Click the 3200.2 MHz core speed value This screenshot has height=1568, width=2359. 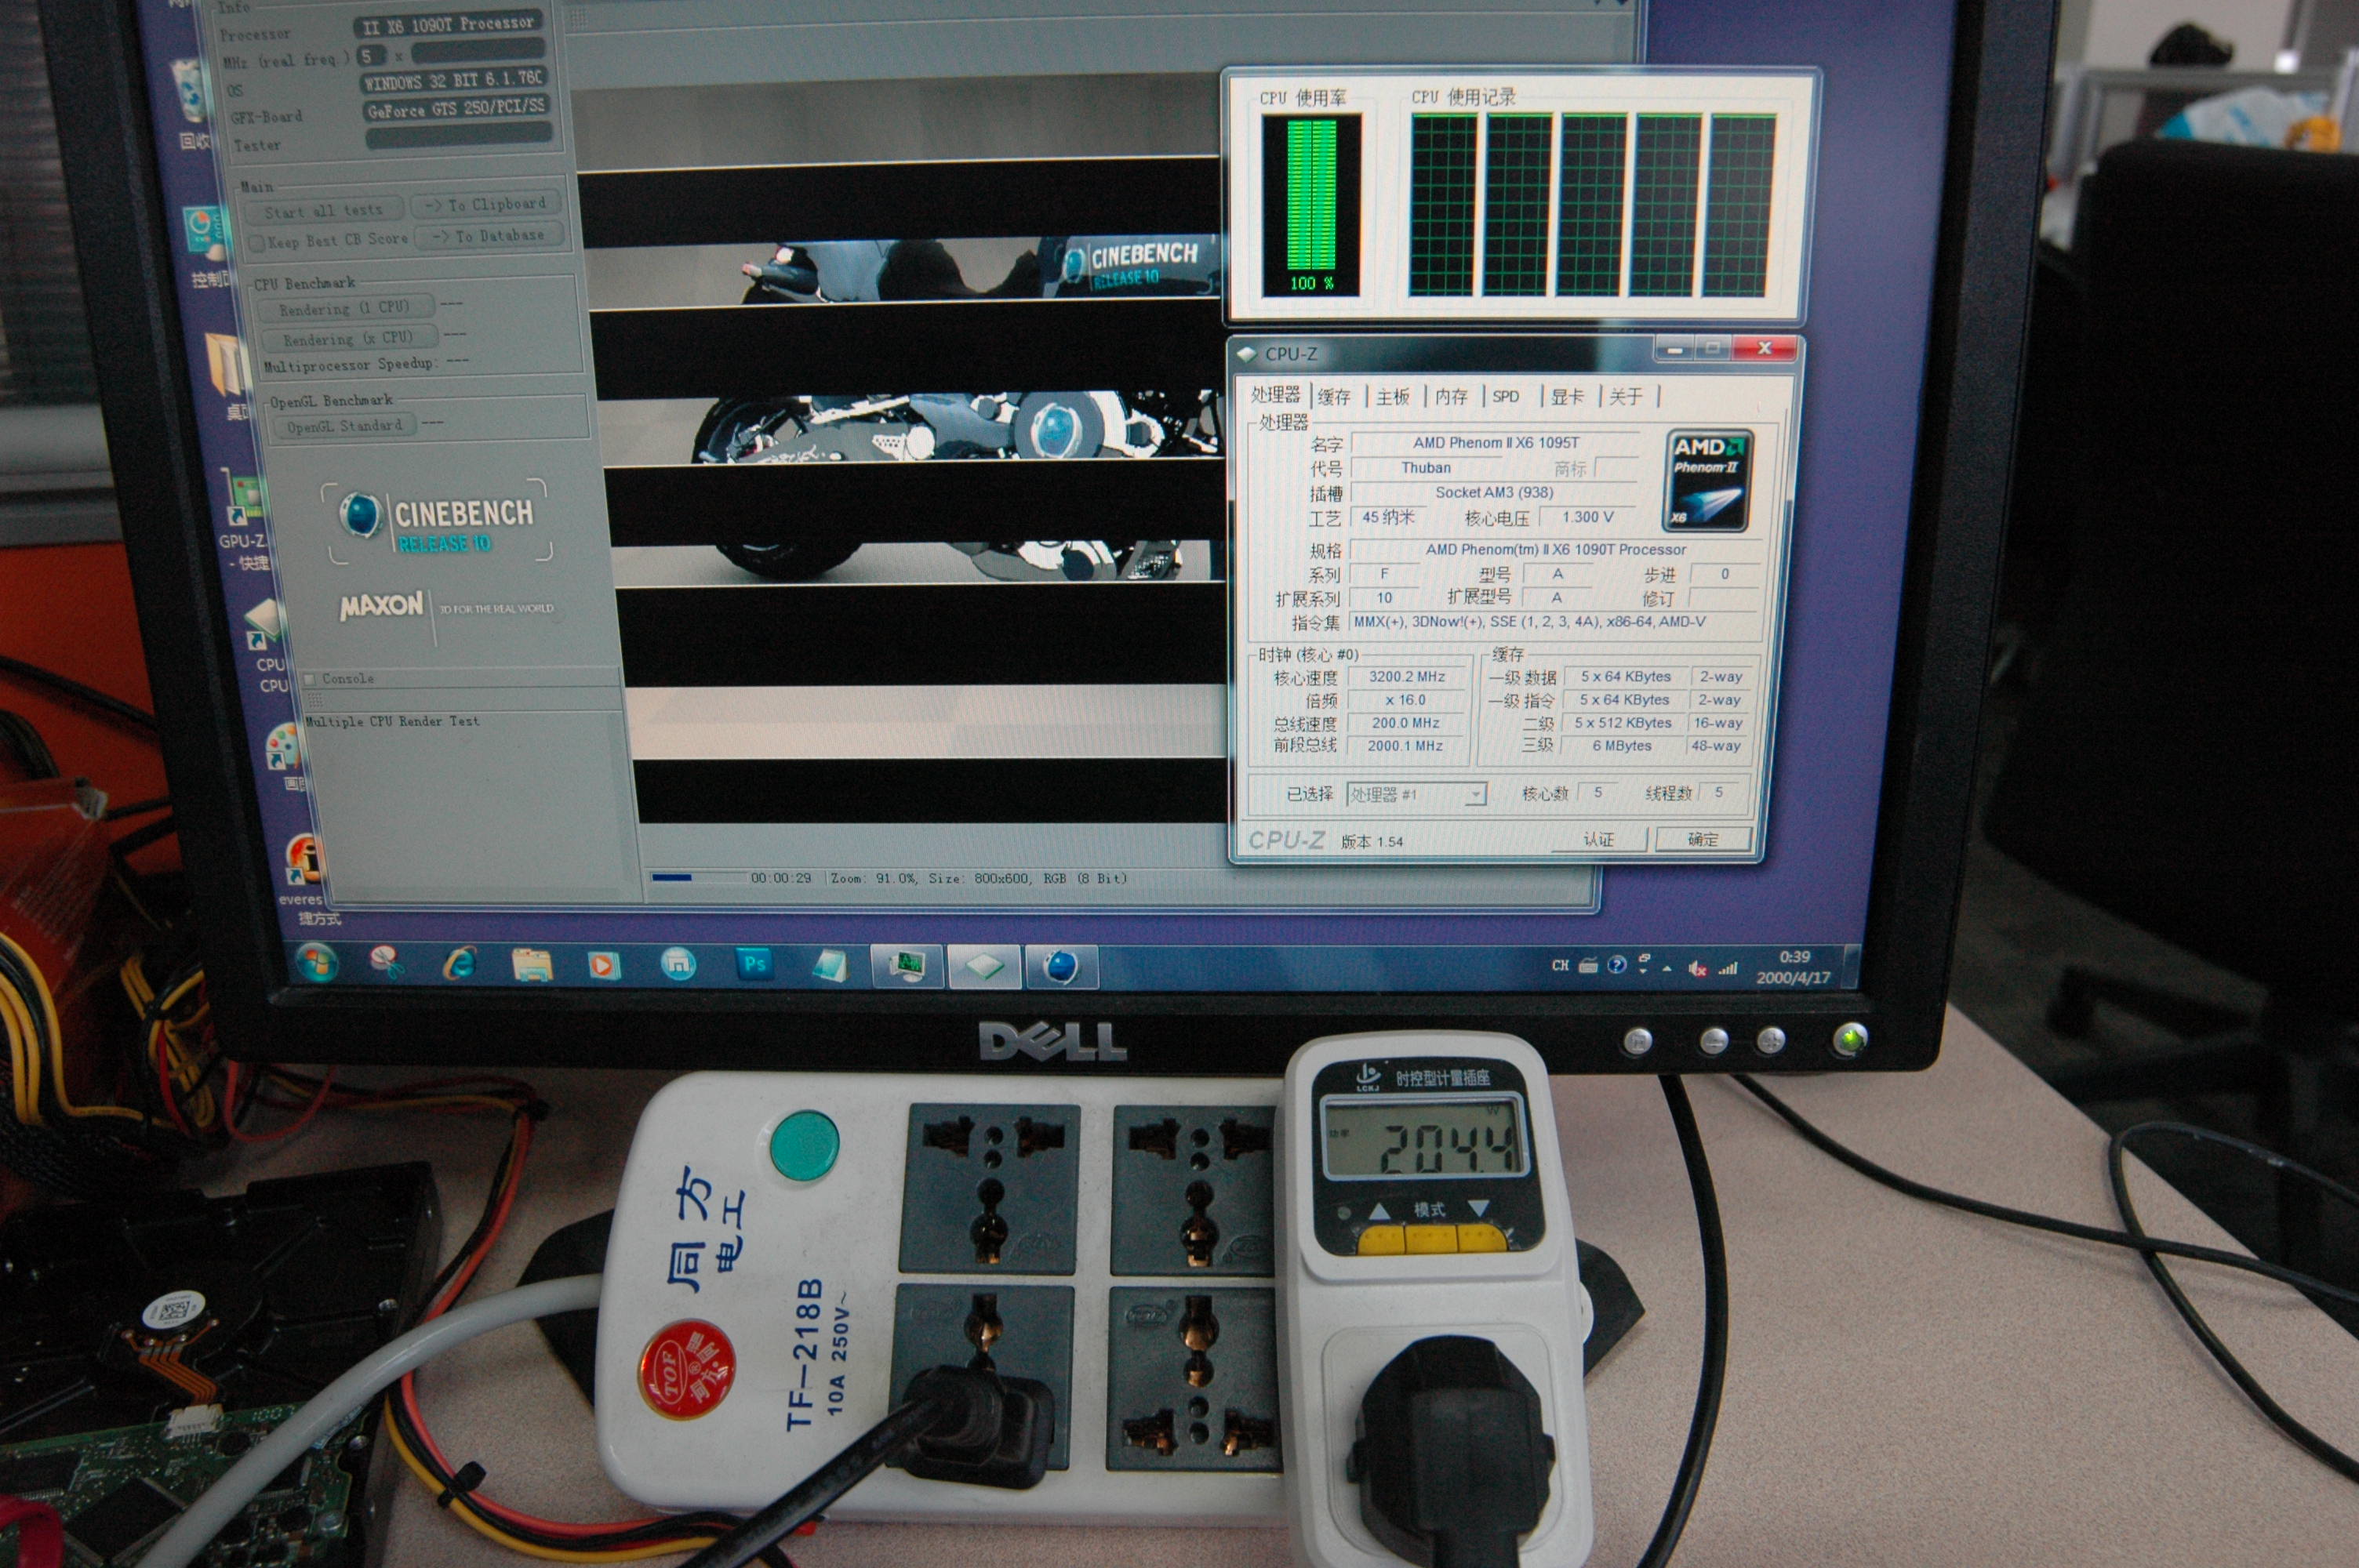(1406, 677)
